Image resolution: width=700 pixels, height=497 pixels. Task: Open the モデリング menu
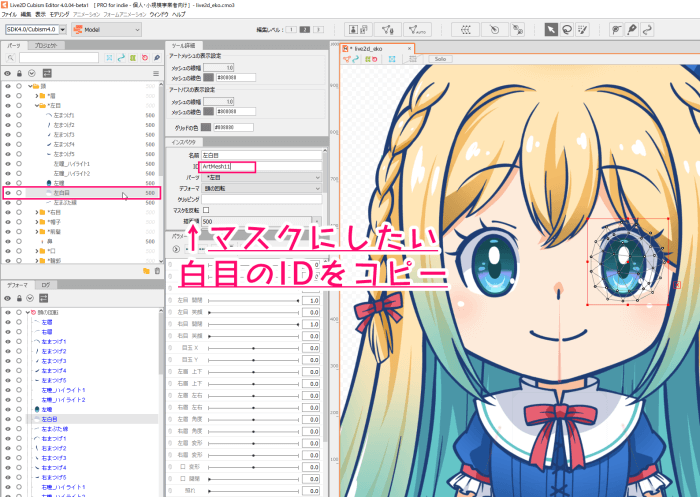(x=59, y=14)
